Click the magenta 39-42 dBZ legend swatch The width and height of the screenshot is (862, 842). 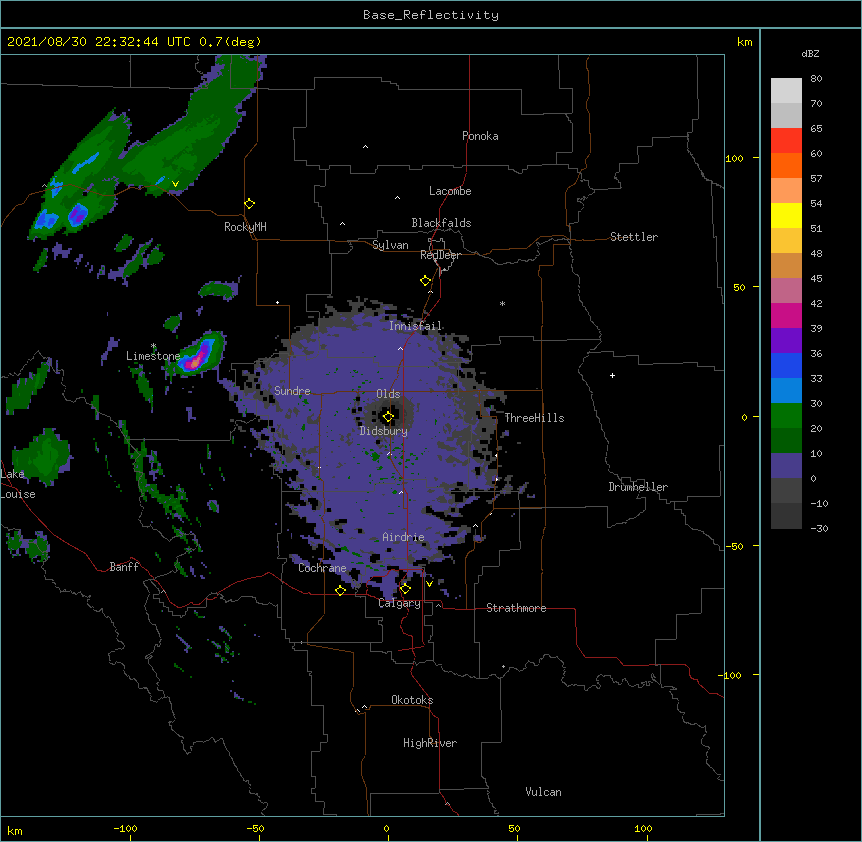click(786, 315)
